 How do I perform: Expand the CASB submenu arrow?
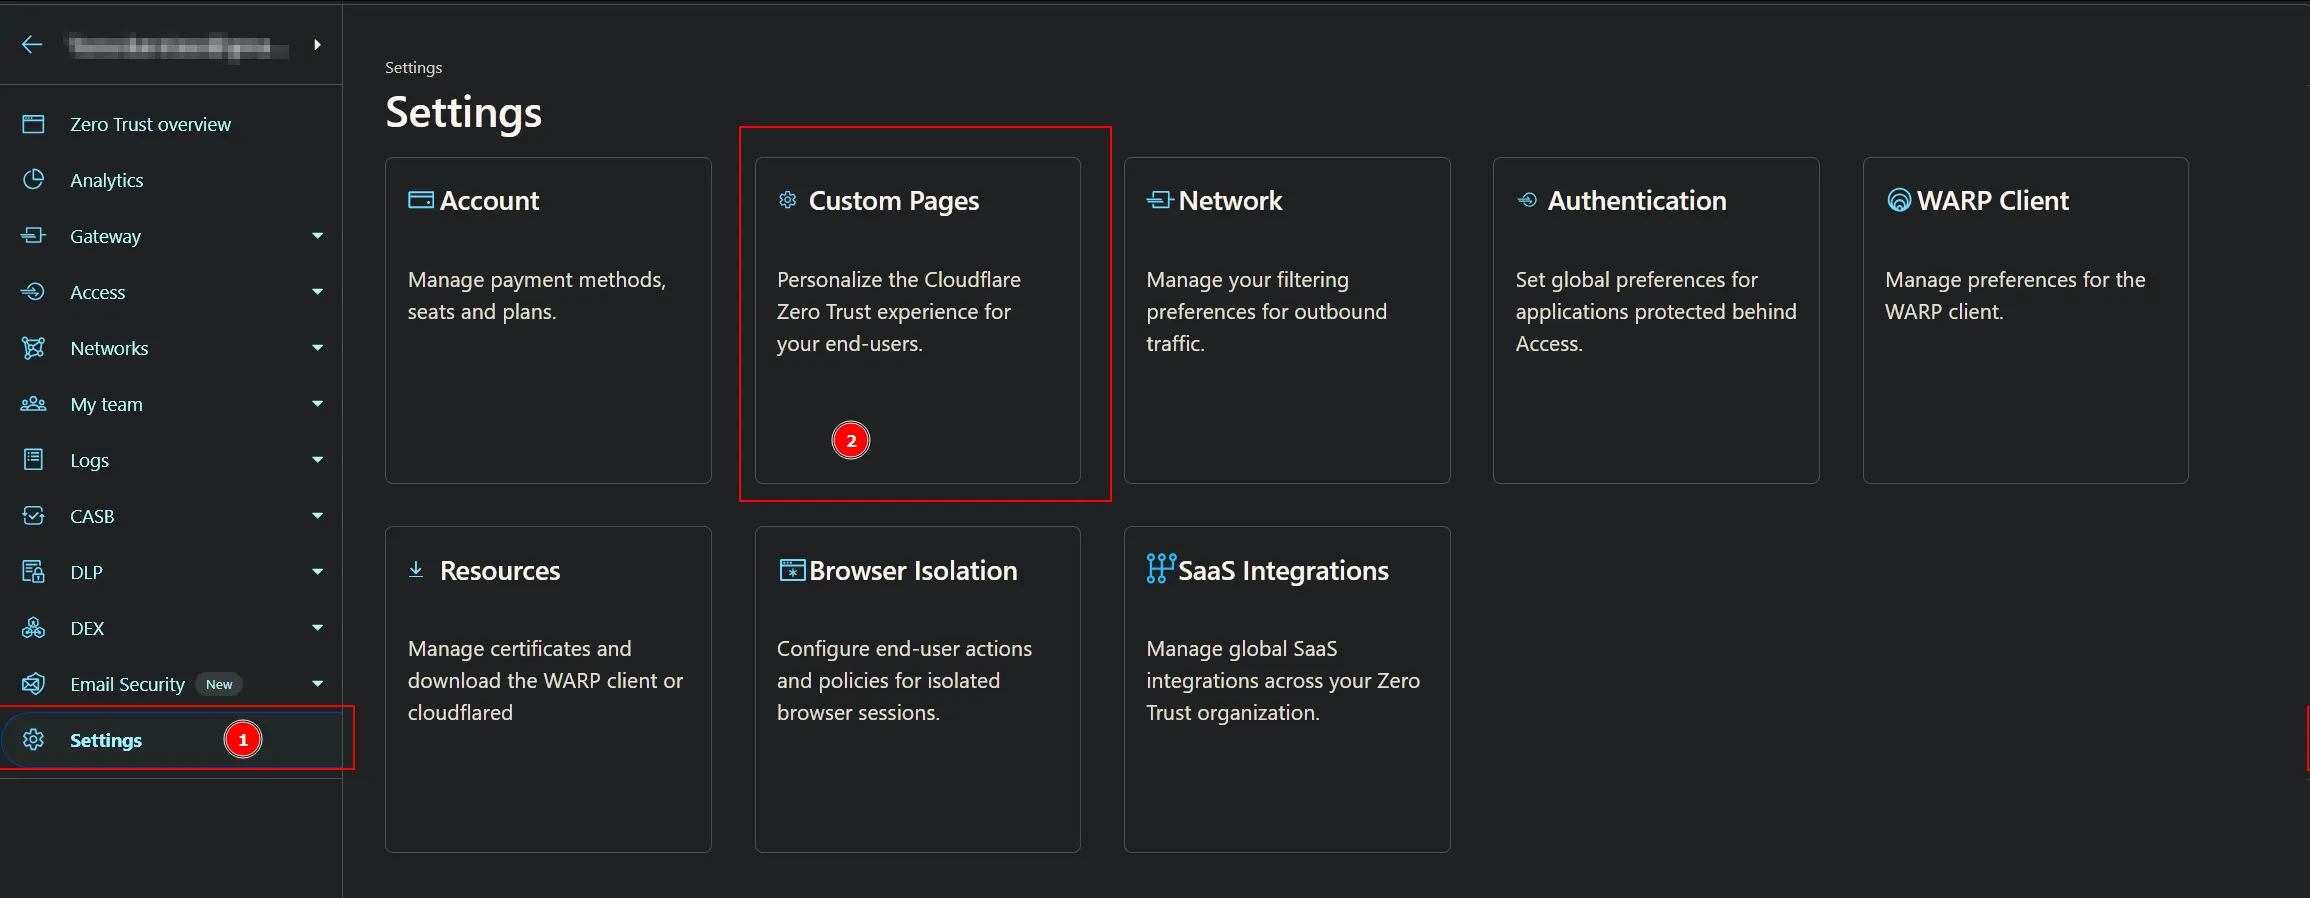point(317,516)
